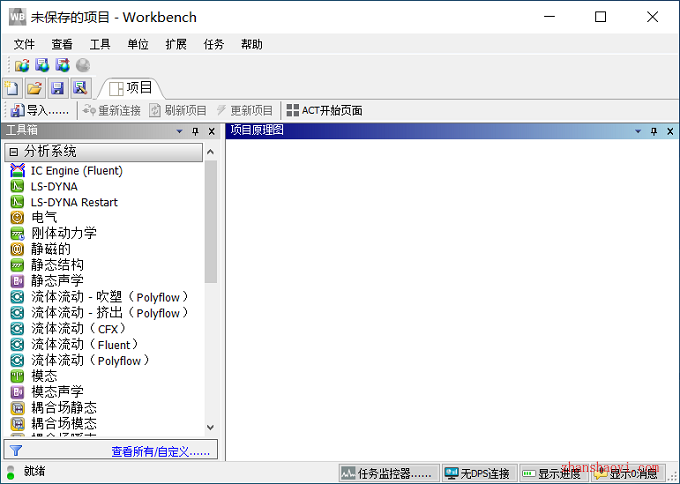
Task: Open the 工具 menu
Action: tap(100, 44)
